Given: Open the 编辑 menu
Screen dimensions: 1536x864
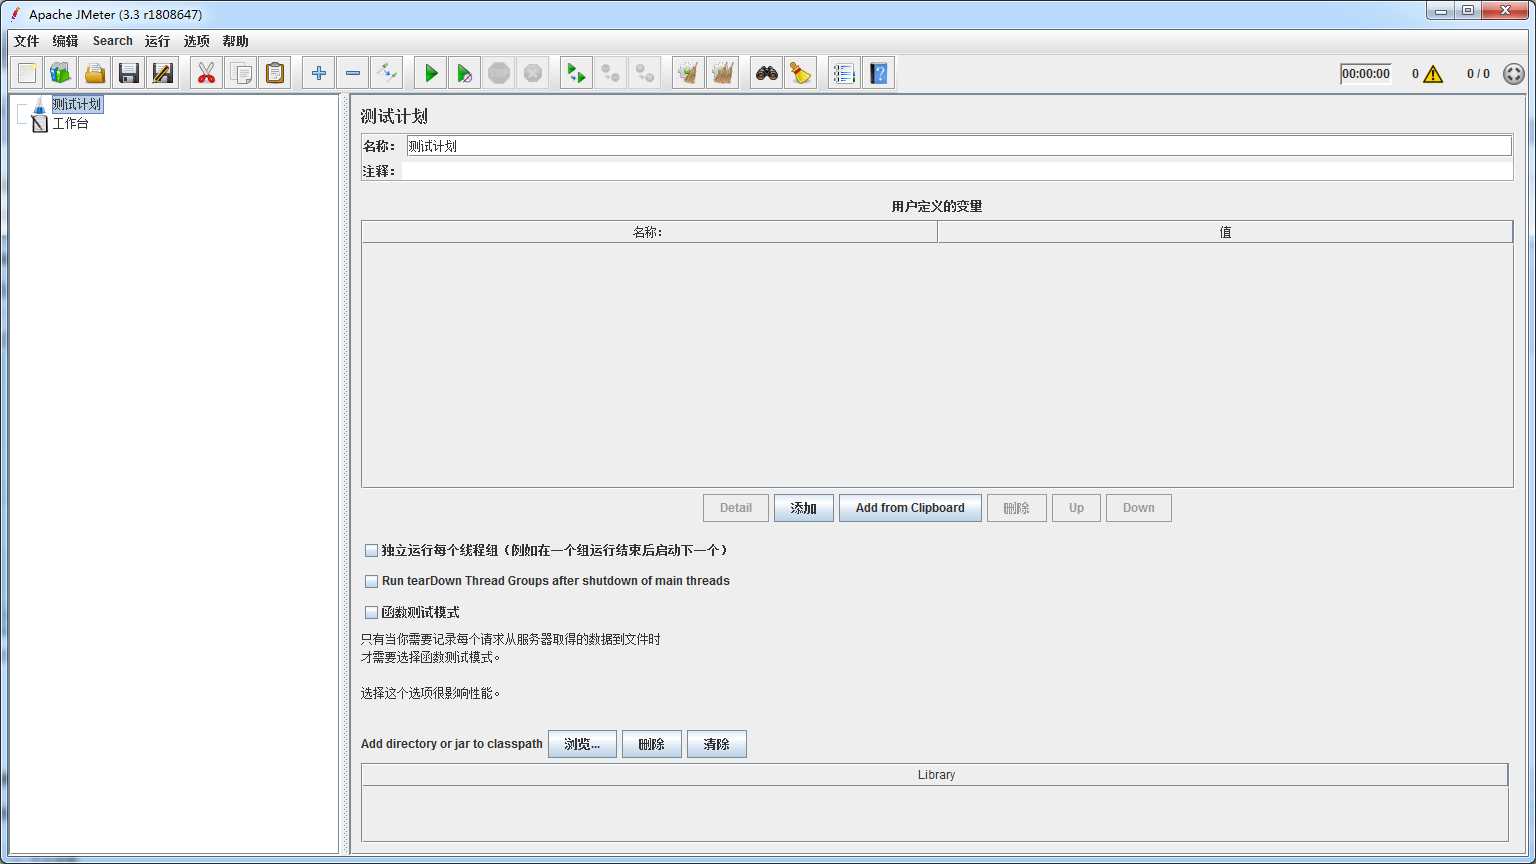Looking at the screenshot, I should pyautogui.click(x=65, y=41).
